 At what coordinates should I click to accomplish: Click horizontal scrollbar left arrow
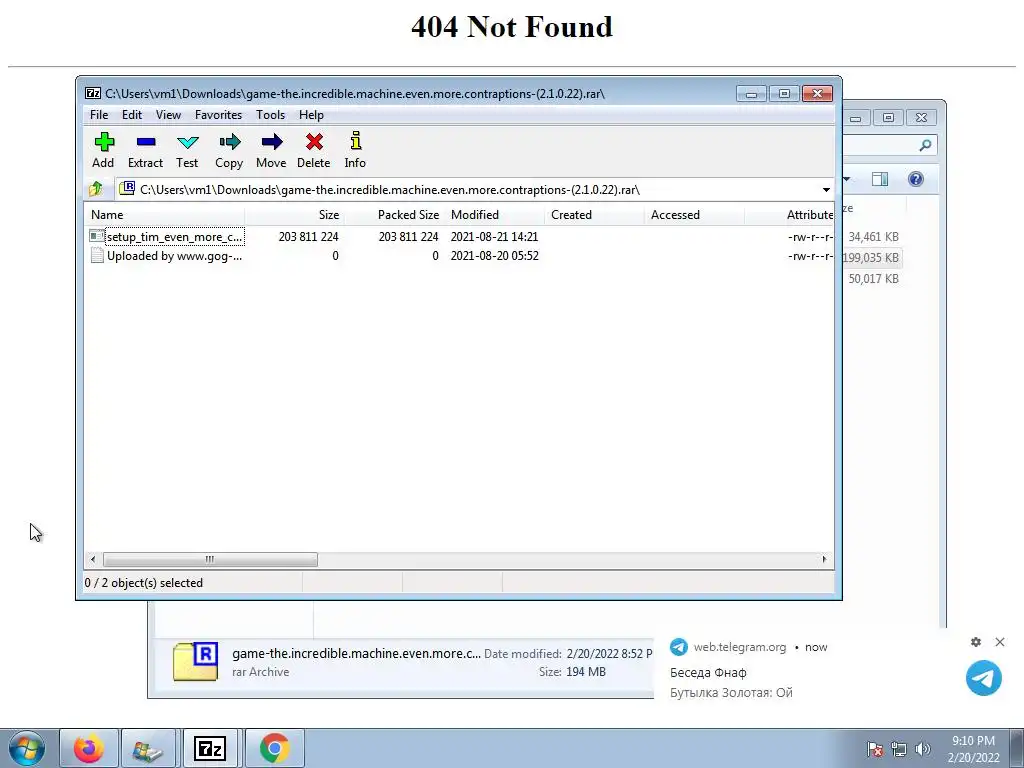click(93, 560)
